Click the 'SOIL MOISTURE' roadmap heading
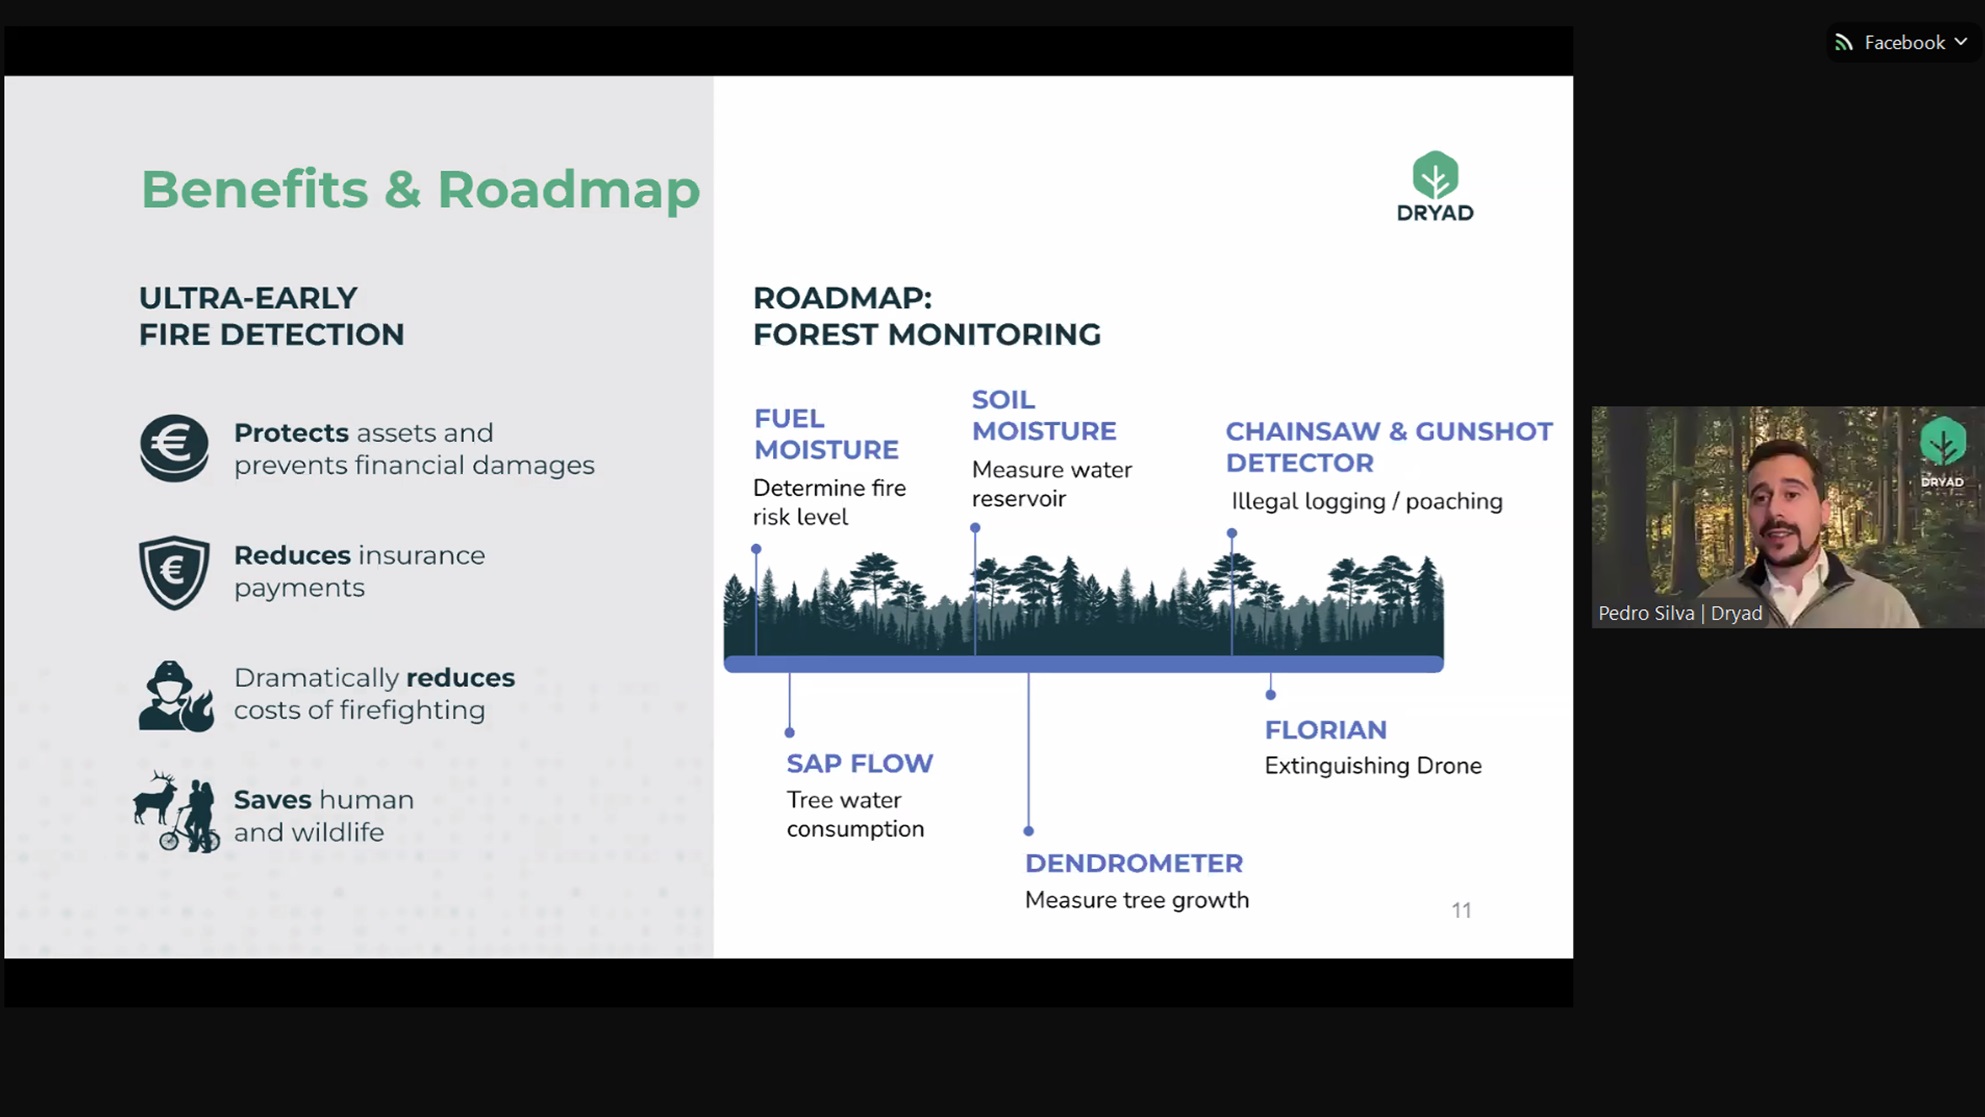 [x=1044, y=415]
